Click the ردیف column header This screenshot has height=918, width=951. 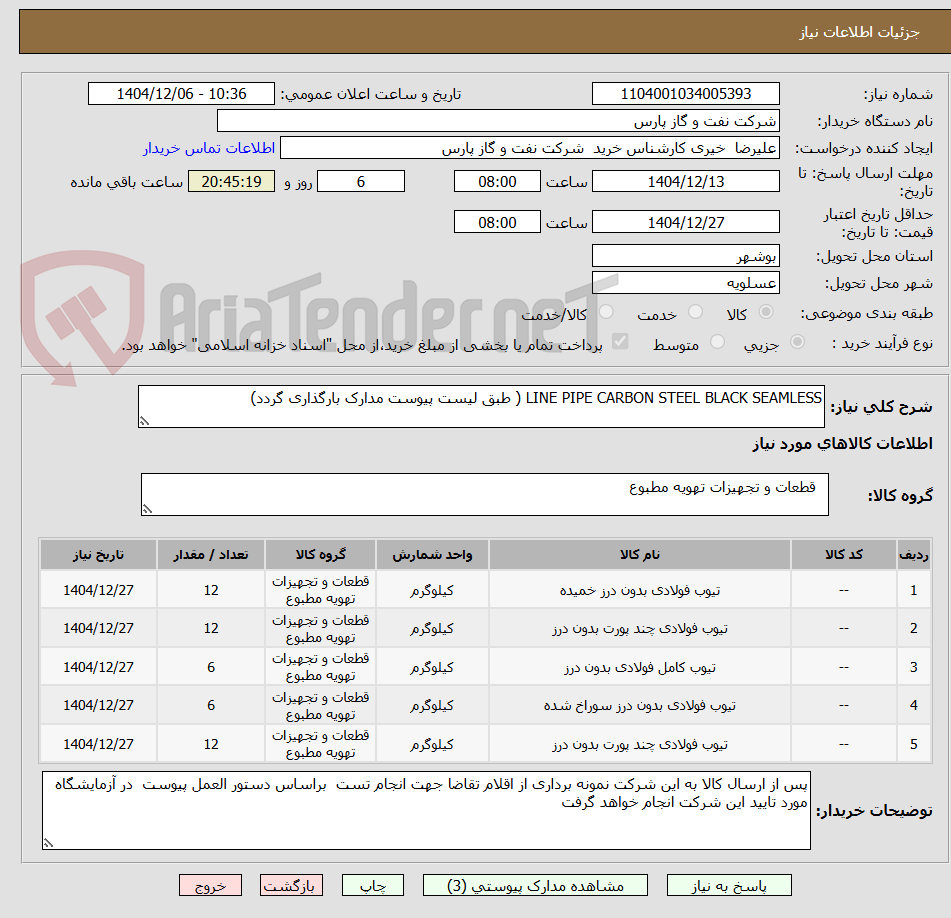(913, 554)
